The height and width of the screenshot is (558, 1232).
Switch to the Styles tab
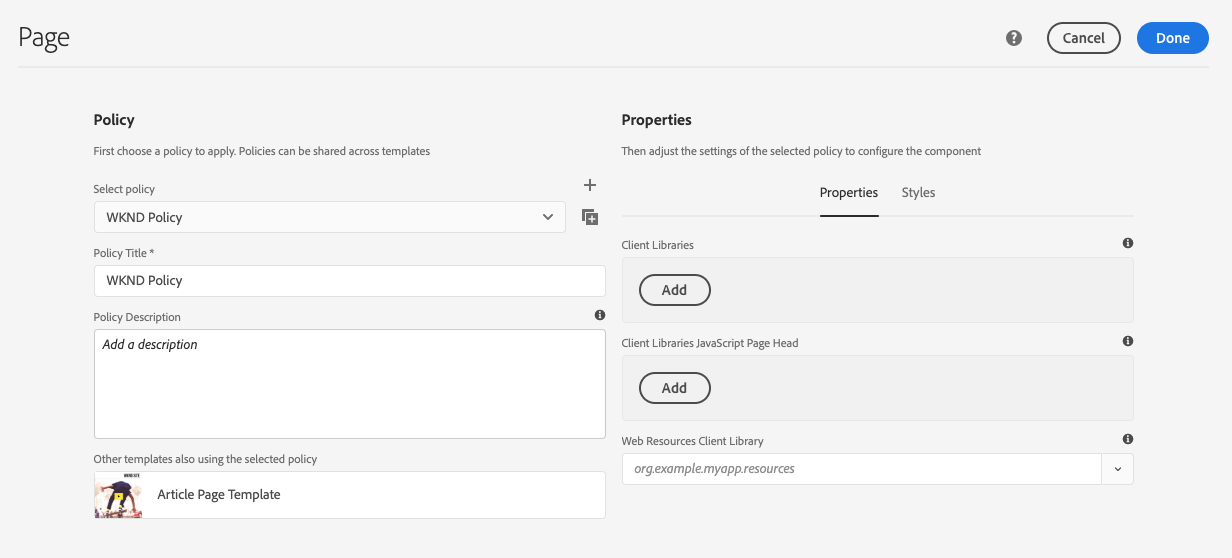pyautogui.click(x=918, y=192)
